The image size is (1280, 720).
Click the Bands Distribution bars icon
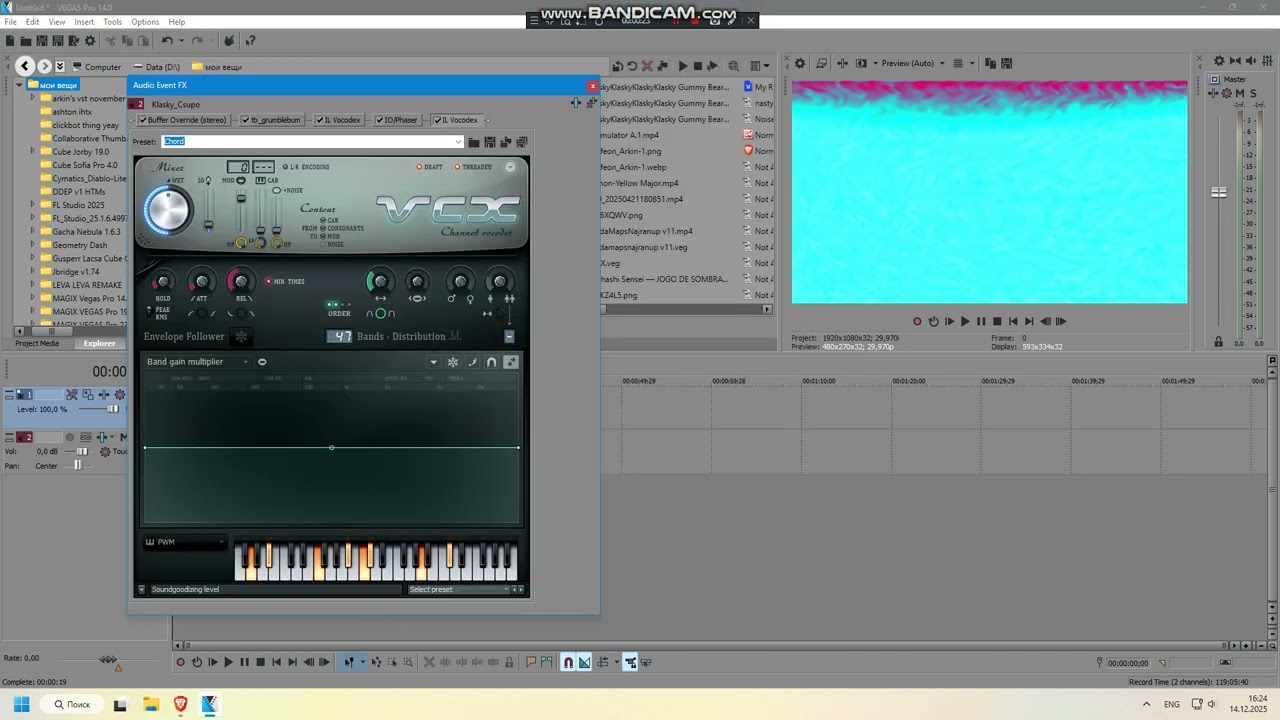(455, 336)
